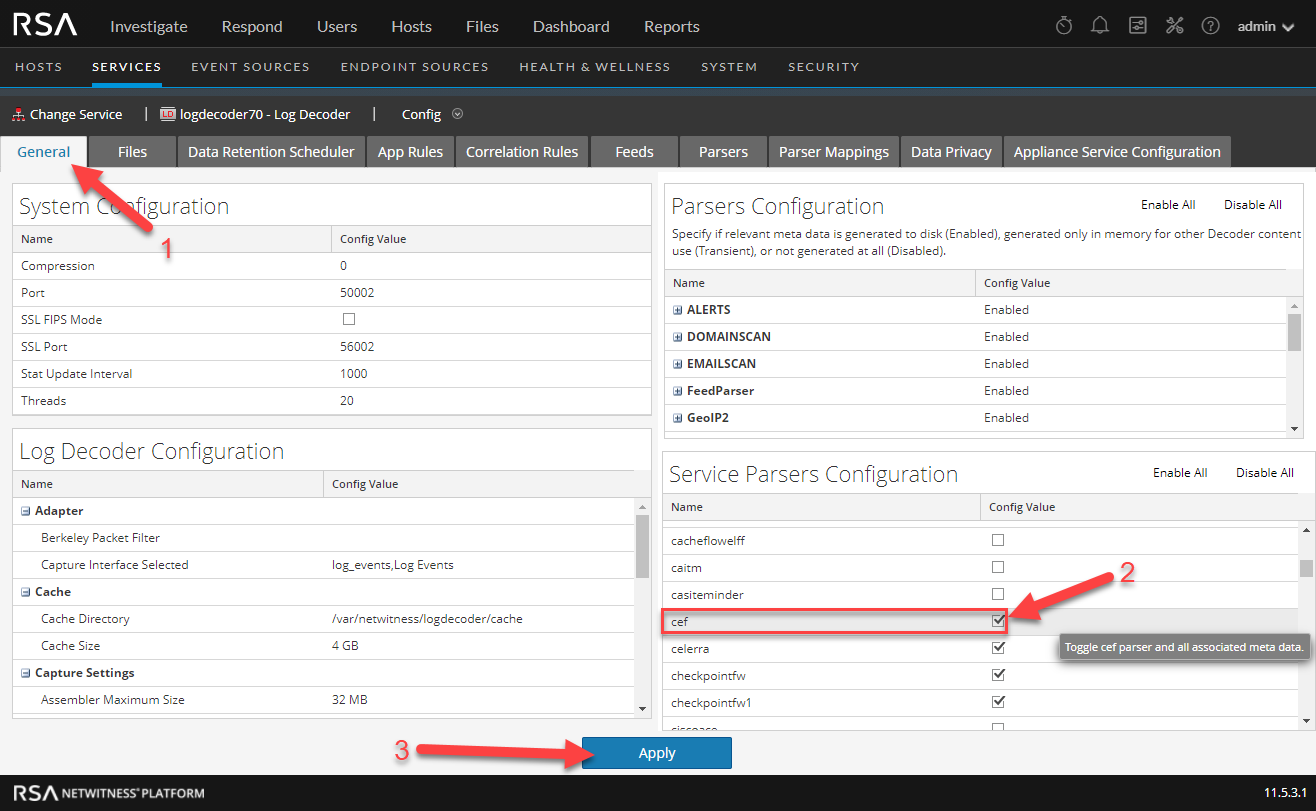
Task: Uncheck the cef parser checkbox
Action: [x=997, y=621]
